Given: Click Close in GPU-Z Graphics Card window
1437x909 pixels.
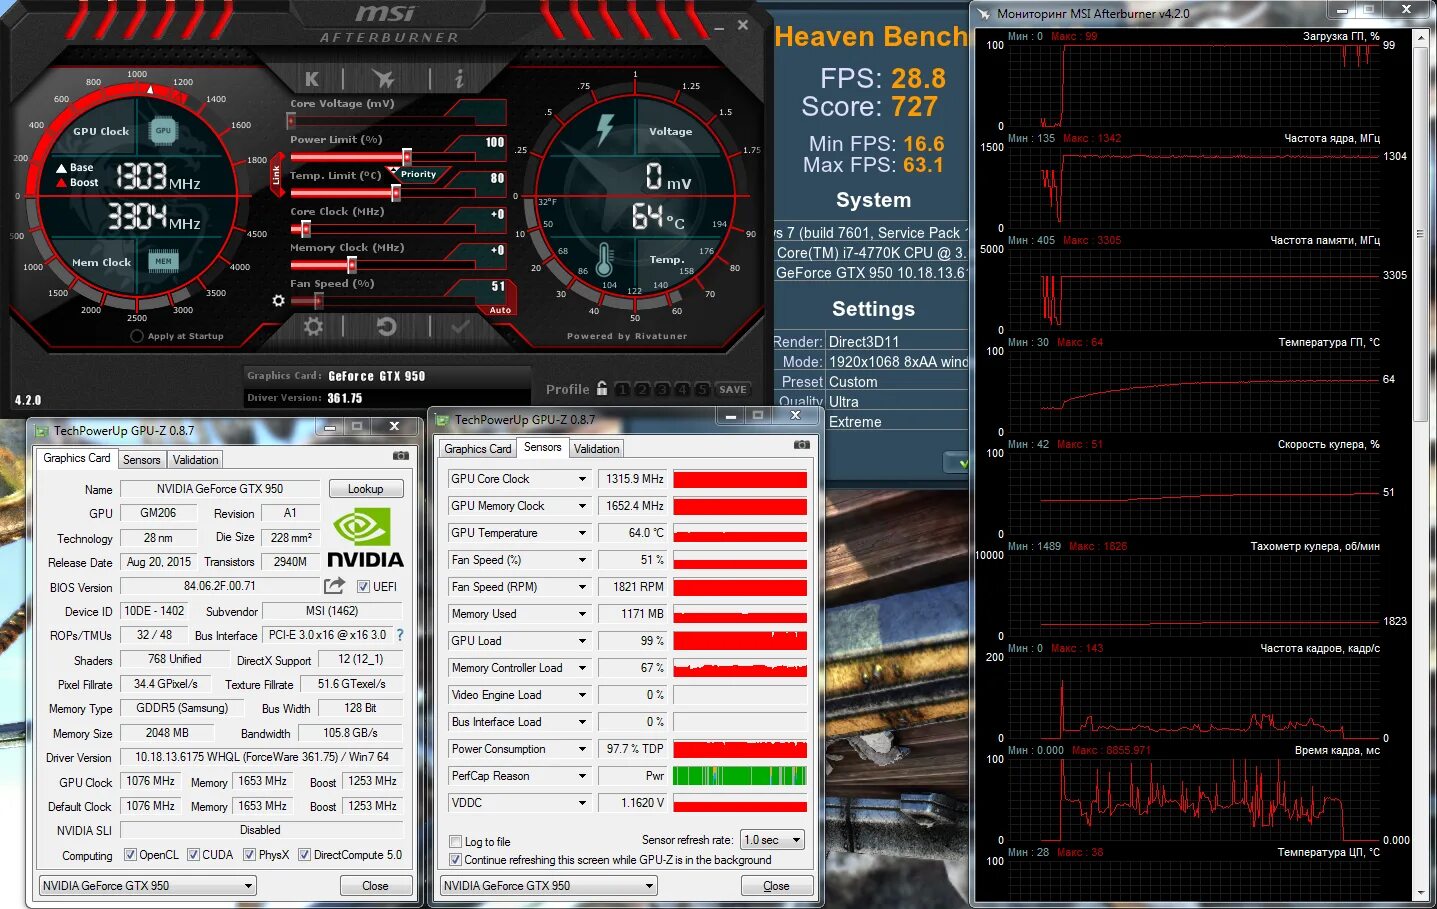Looking at the screenshot, I should (375, 886).
